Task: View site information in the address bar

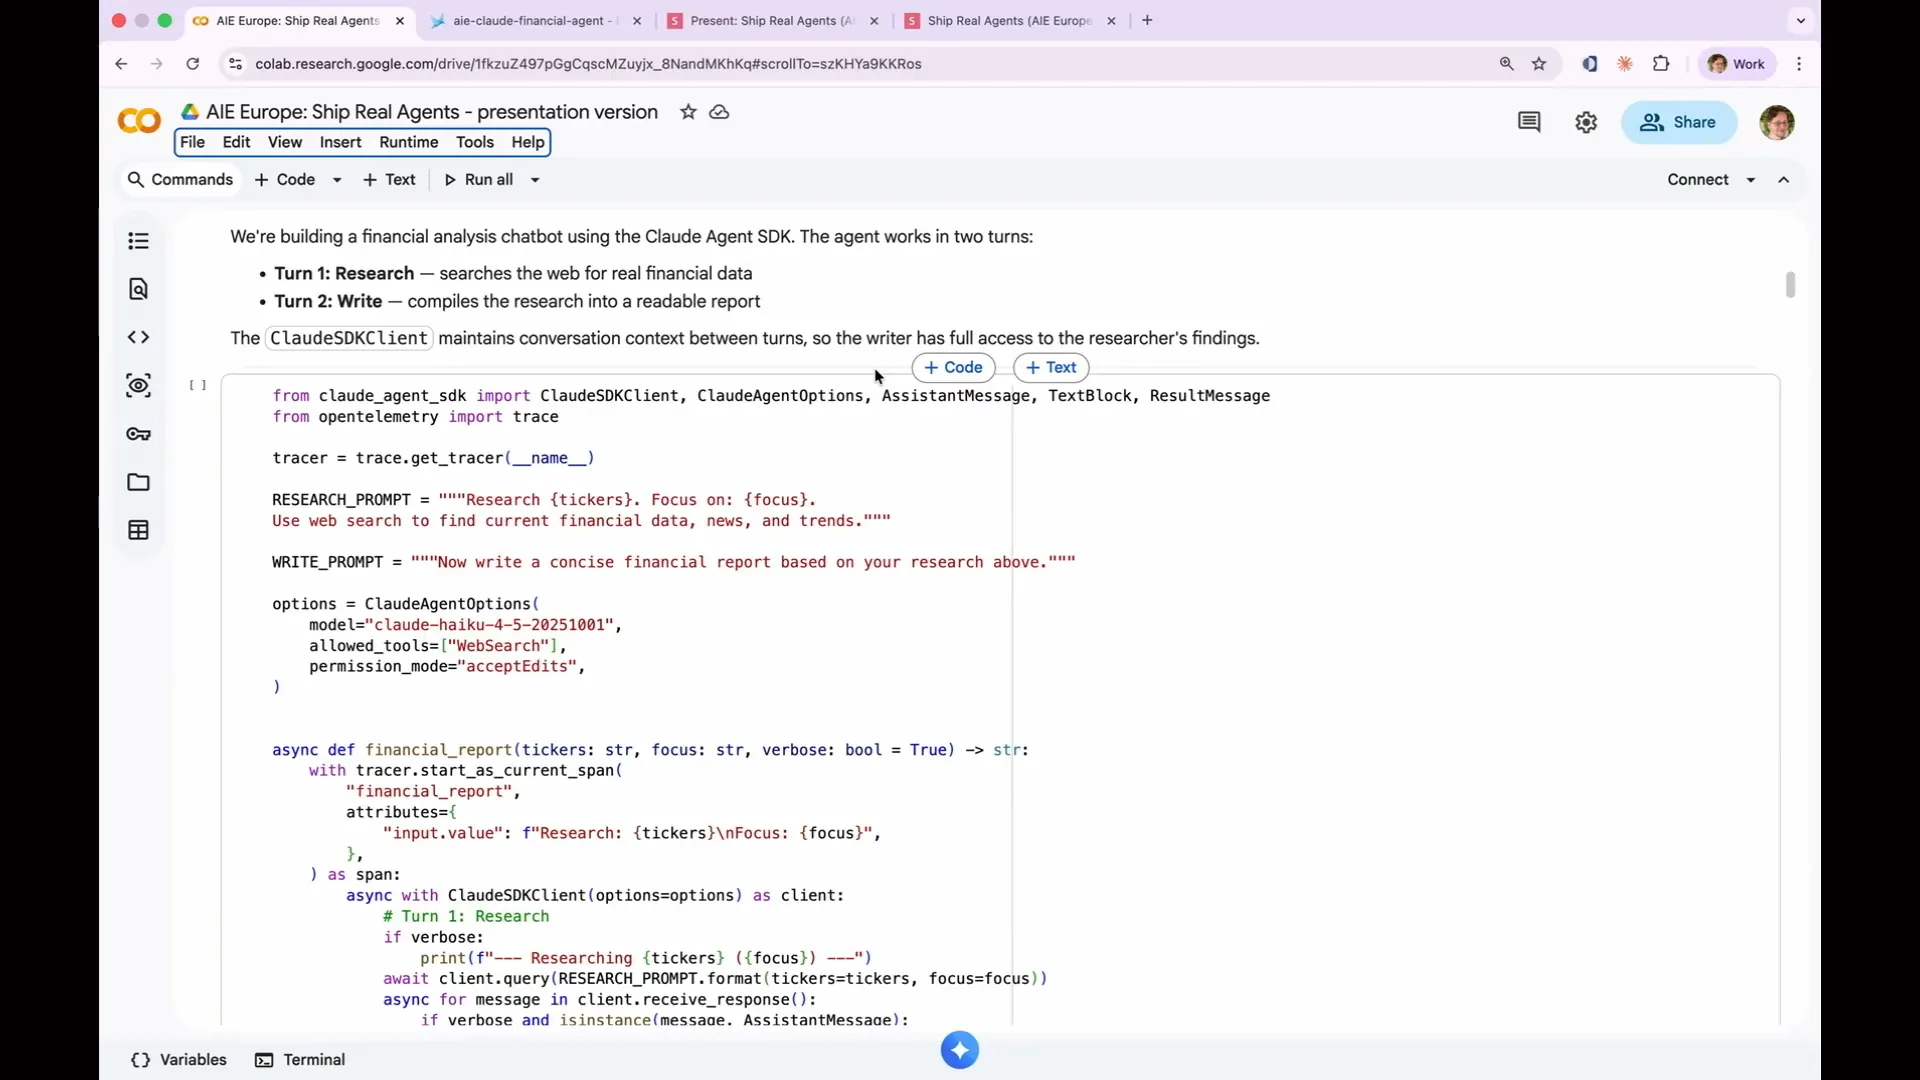Action: click(235, 64)
